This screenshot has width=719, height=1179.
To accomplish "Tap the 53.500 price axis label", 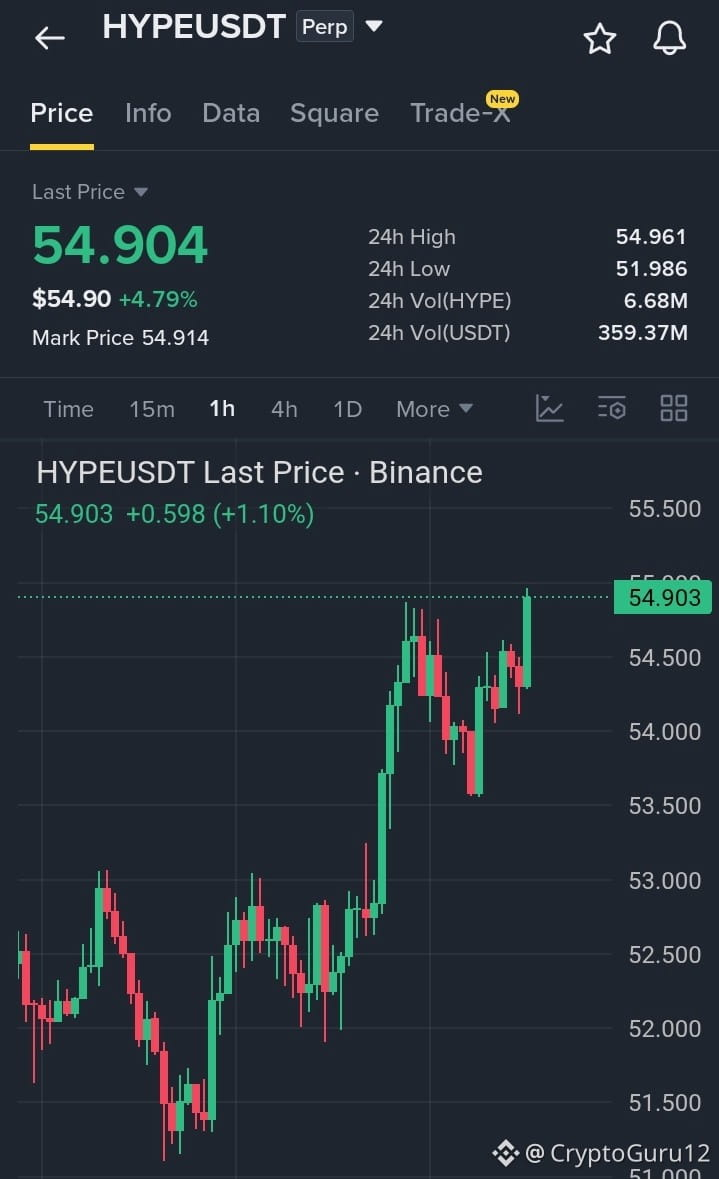I will pyautogui.click(x=665, y=806).
